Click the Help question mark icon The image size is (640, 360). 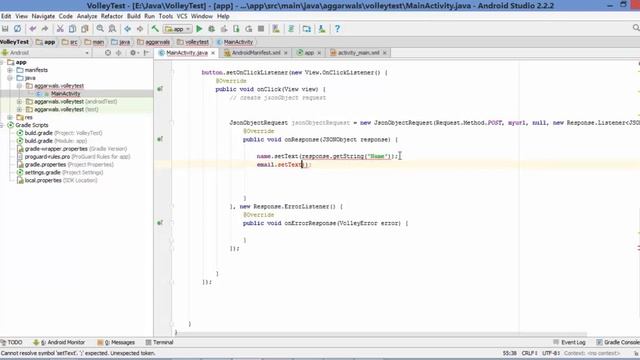pyautogui.click(x=337, y=29)
